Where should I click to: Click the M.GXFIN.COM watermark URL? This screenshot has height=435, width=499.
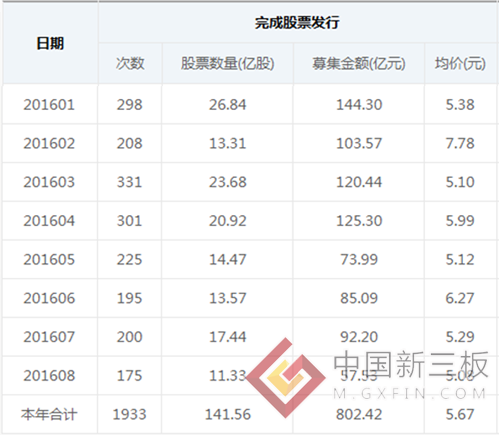(410, 394)
